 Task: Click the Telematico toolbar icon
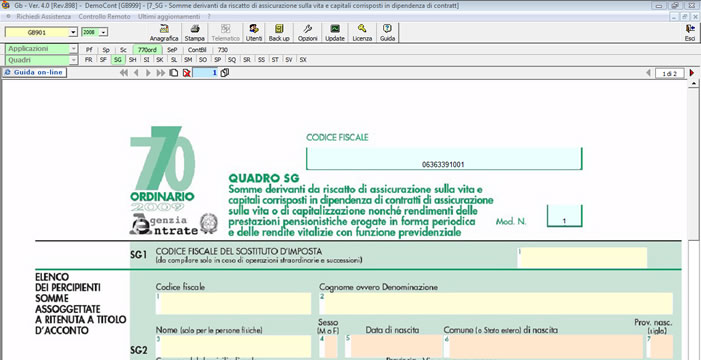click(225, 33)
